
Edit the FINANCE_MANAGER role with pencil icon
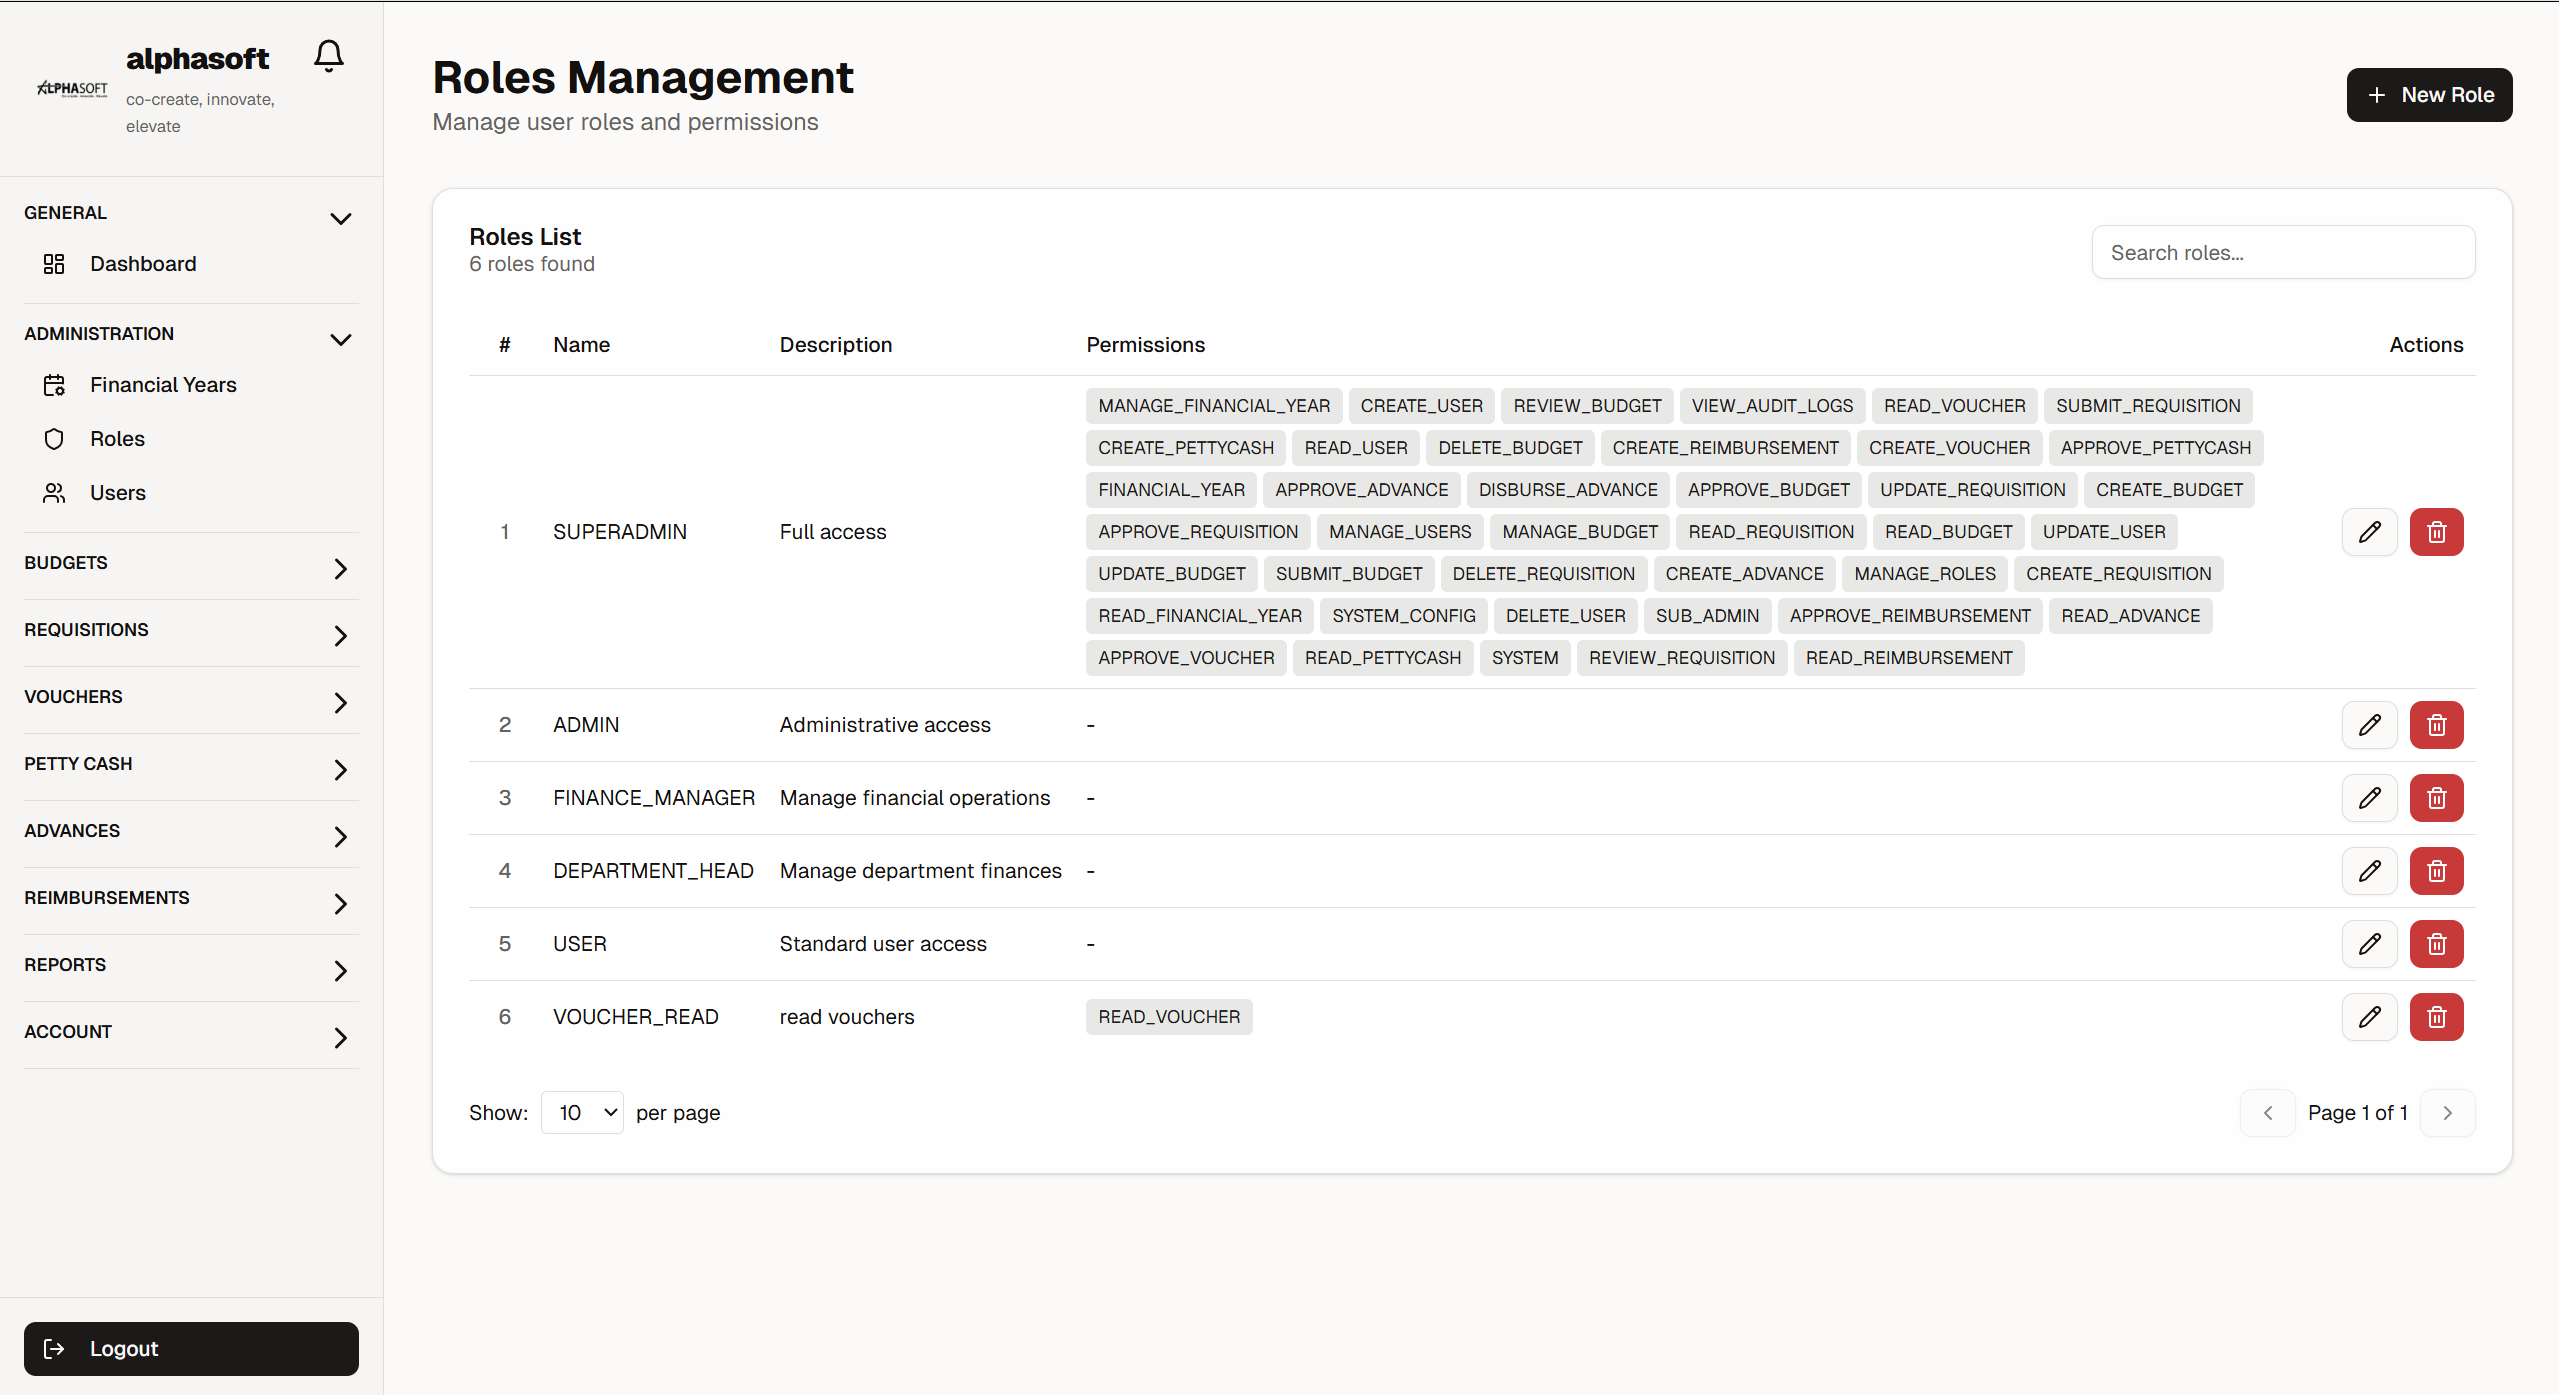(x=2369, y=797)
